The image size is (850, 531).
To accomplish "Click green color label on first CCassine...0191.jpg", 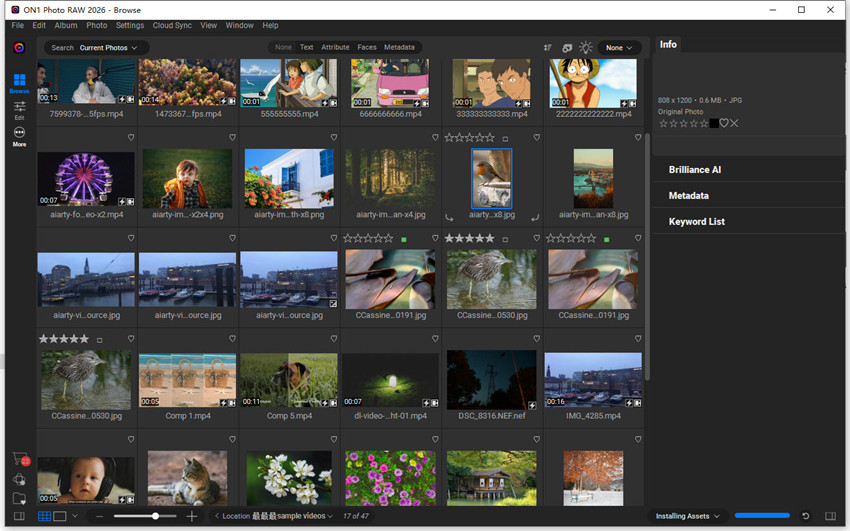I will coord(404,239).
